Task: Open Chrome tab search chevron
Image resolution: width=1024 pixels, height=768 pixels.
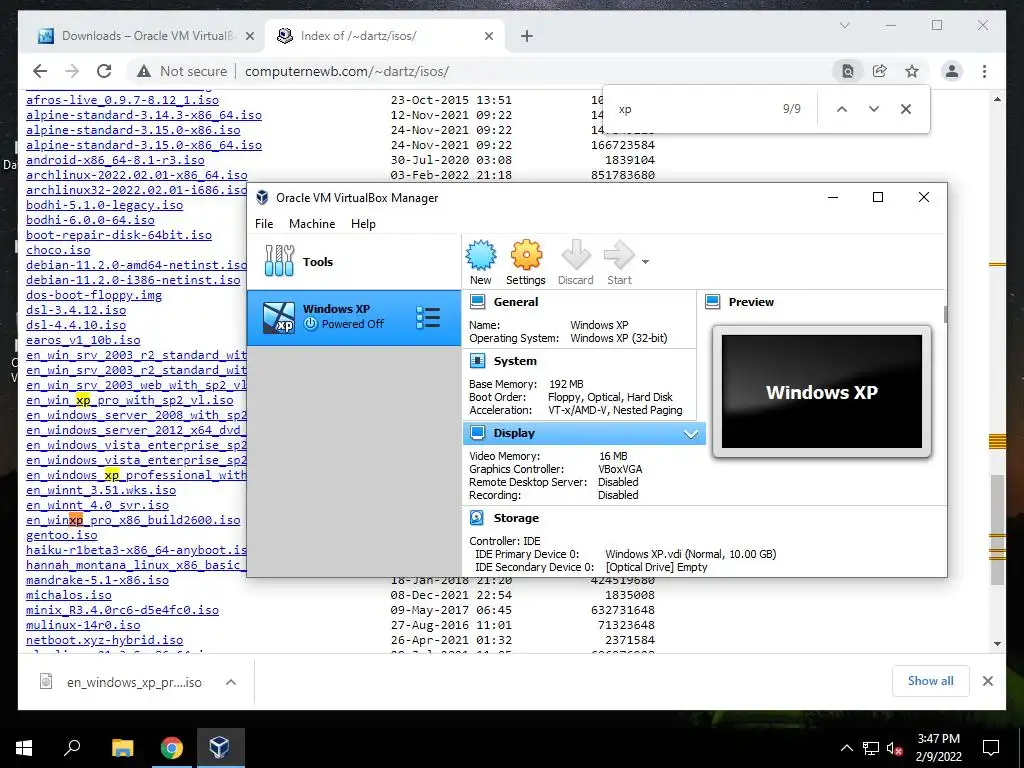Action: [844, 25]
